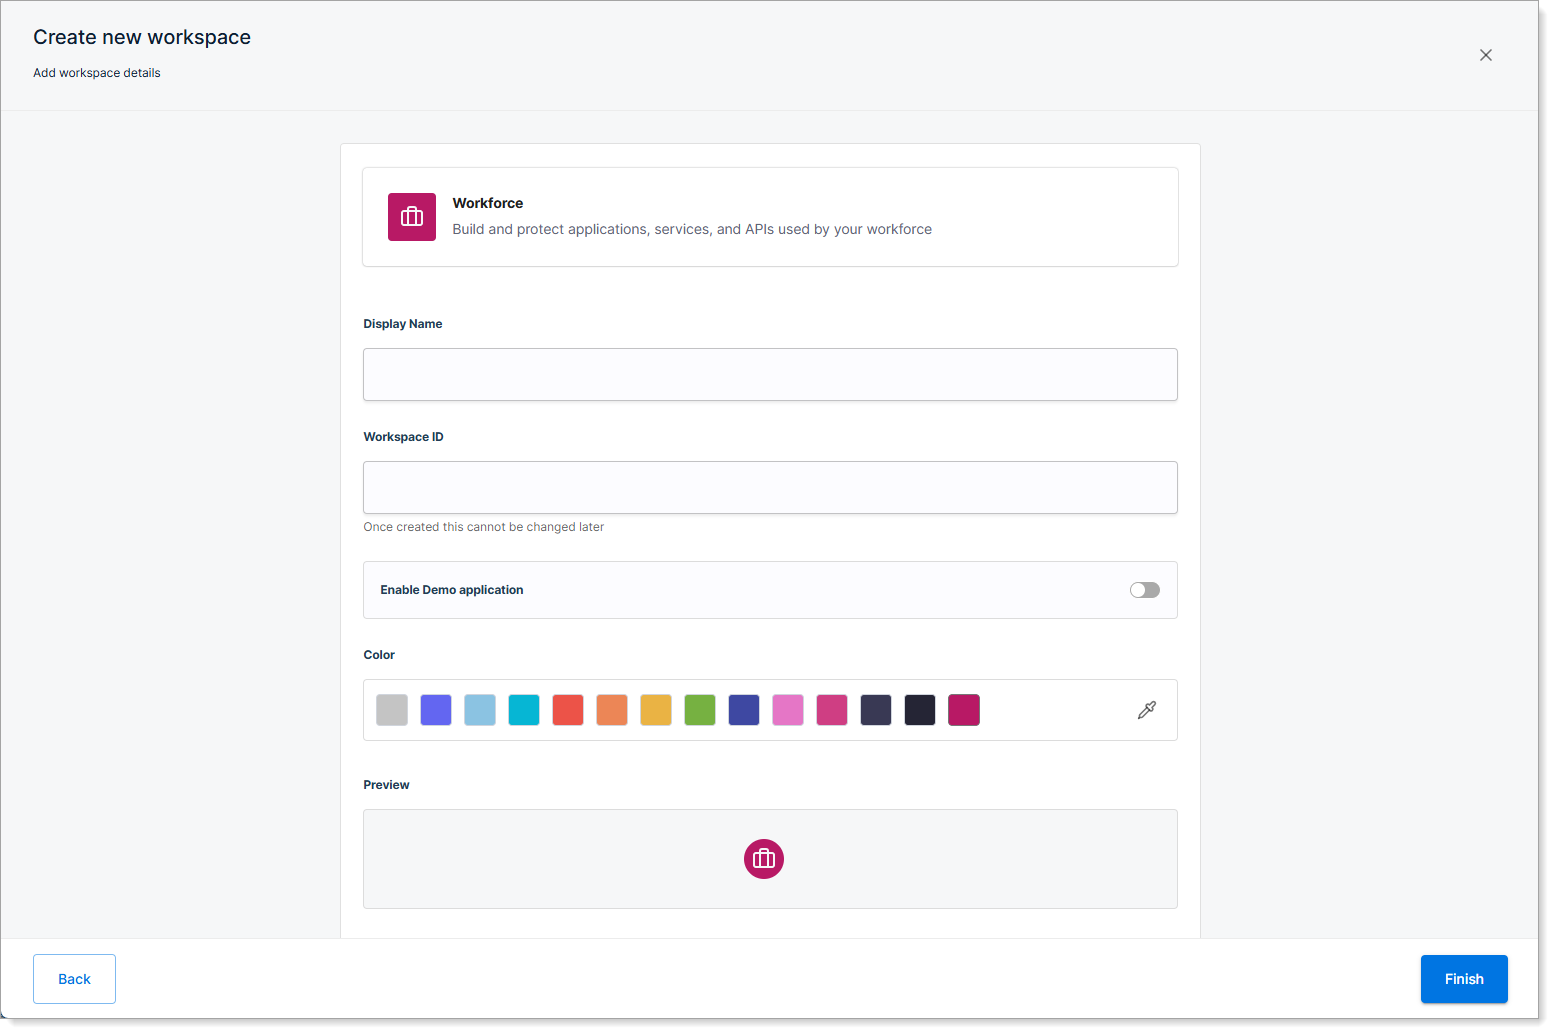Click the 'Add workspace details' subtitle

(97, 73)
